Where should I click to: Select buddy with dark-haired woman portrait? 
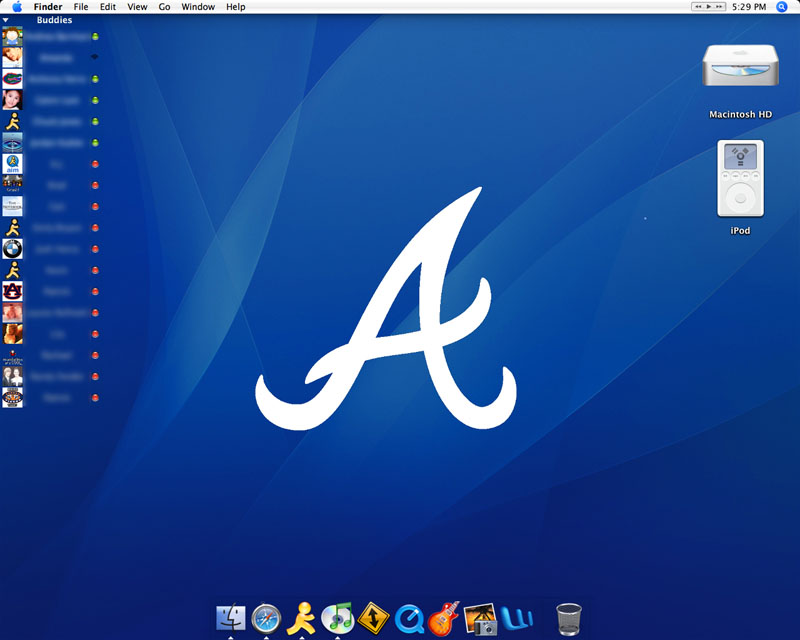50,101
